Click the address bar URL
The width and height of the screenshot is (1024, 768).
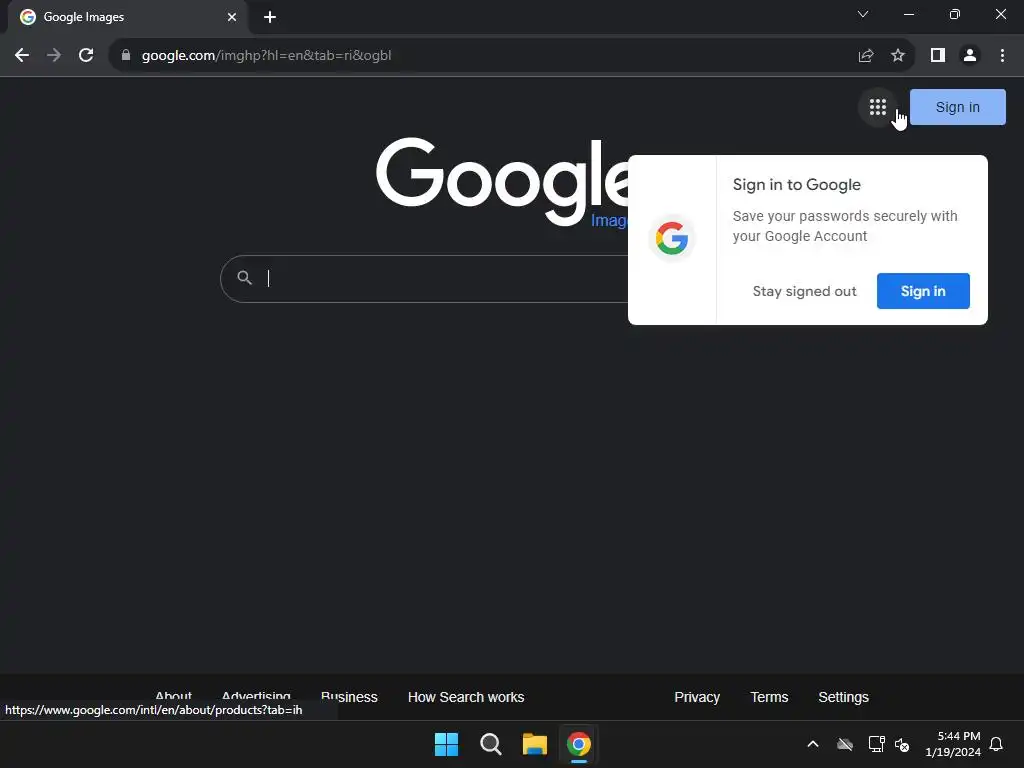(266, 56)
